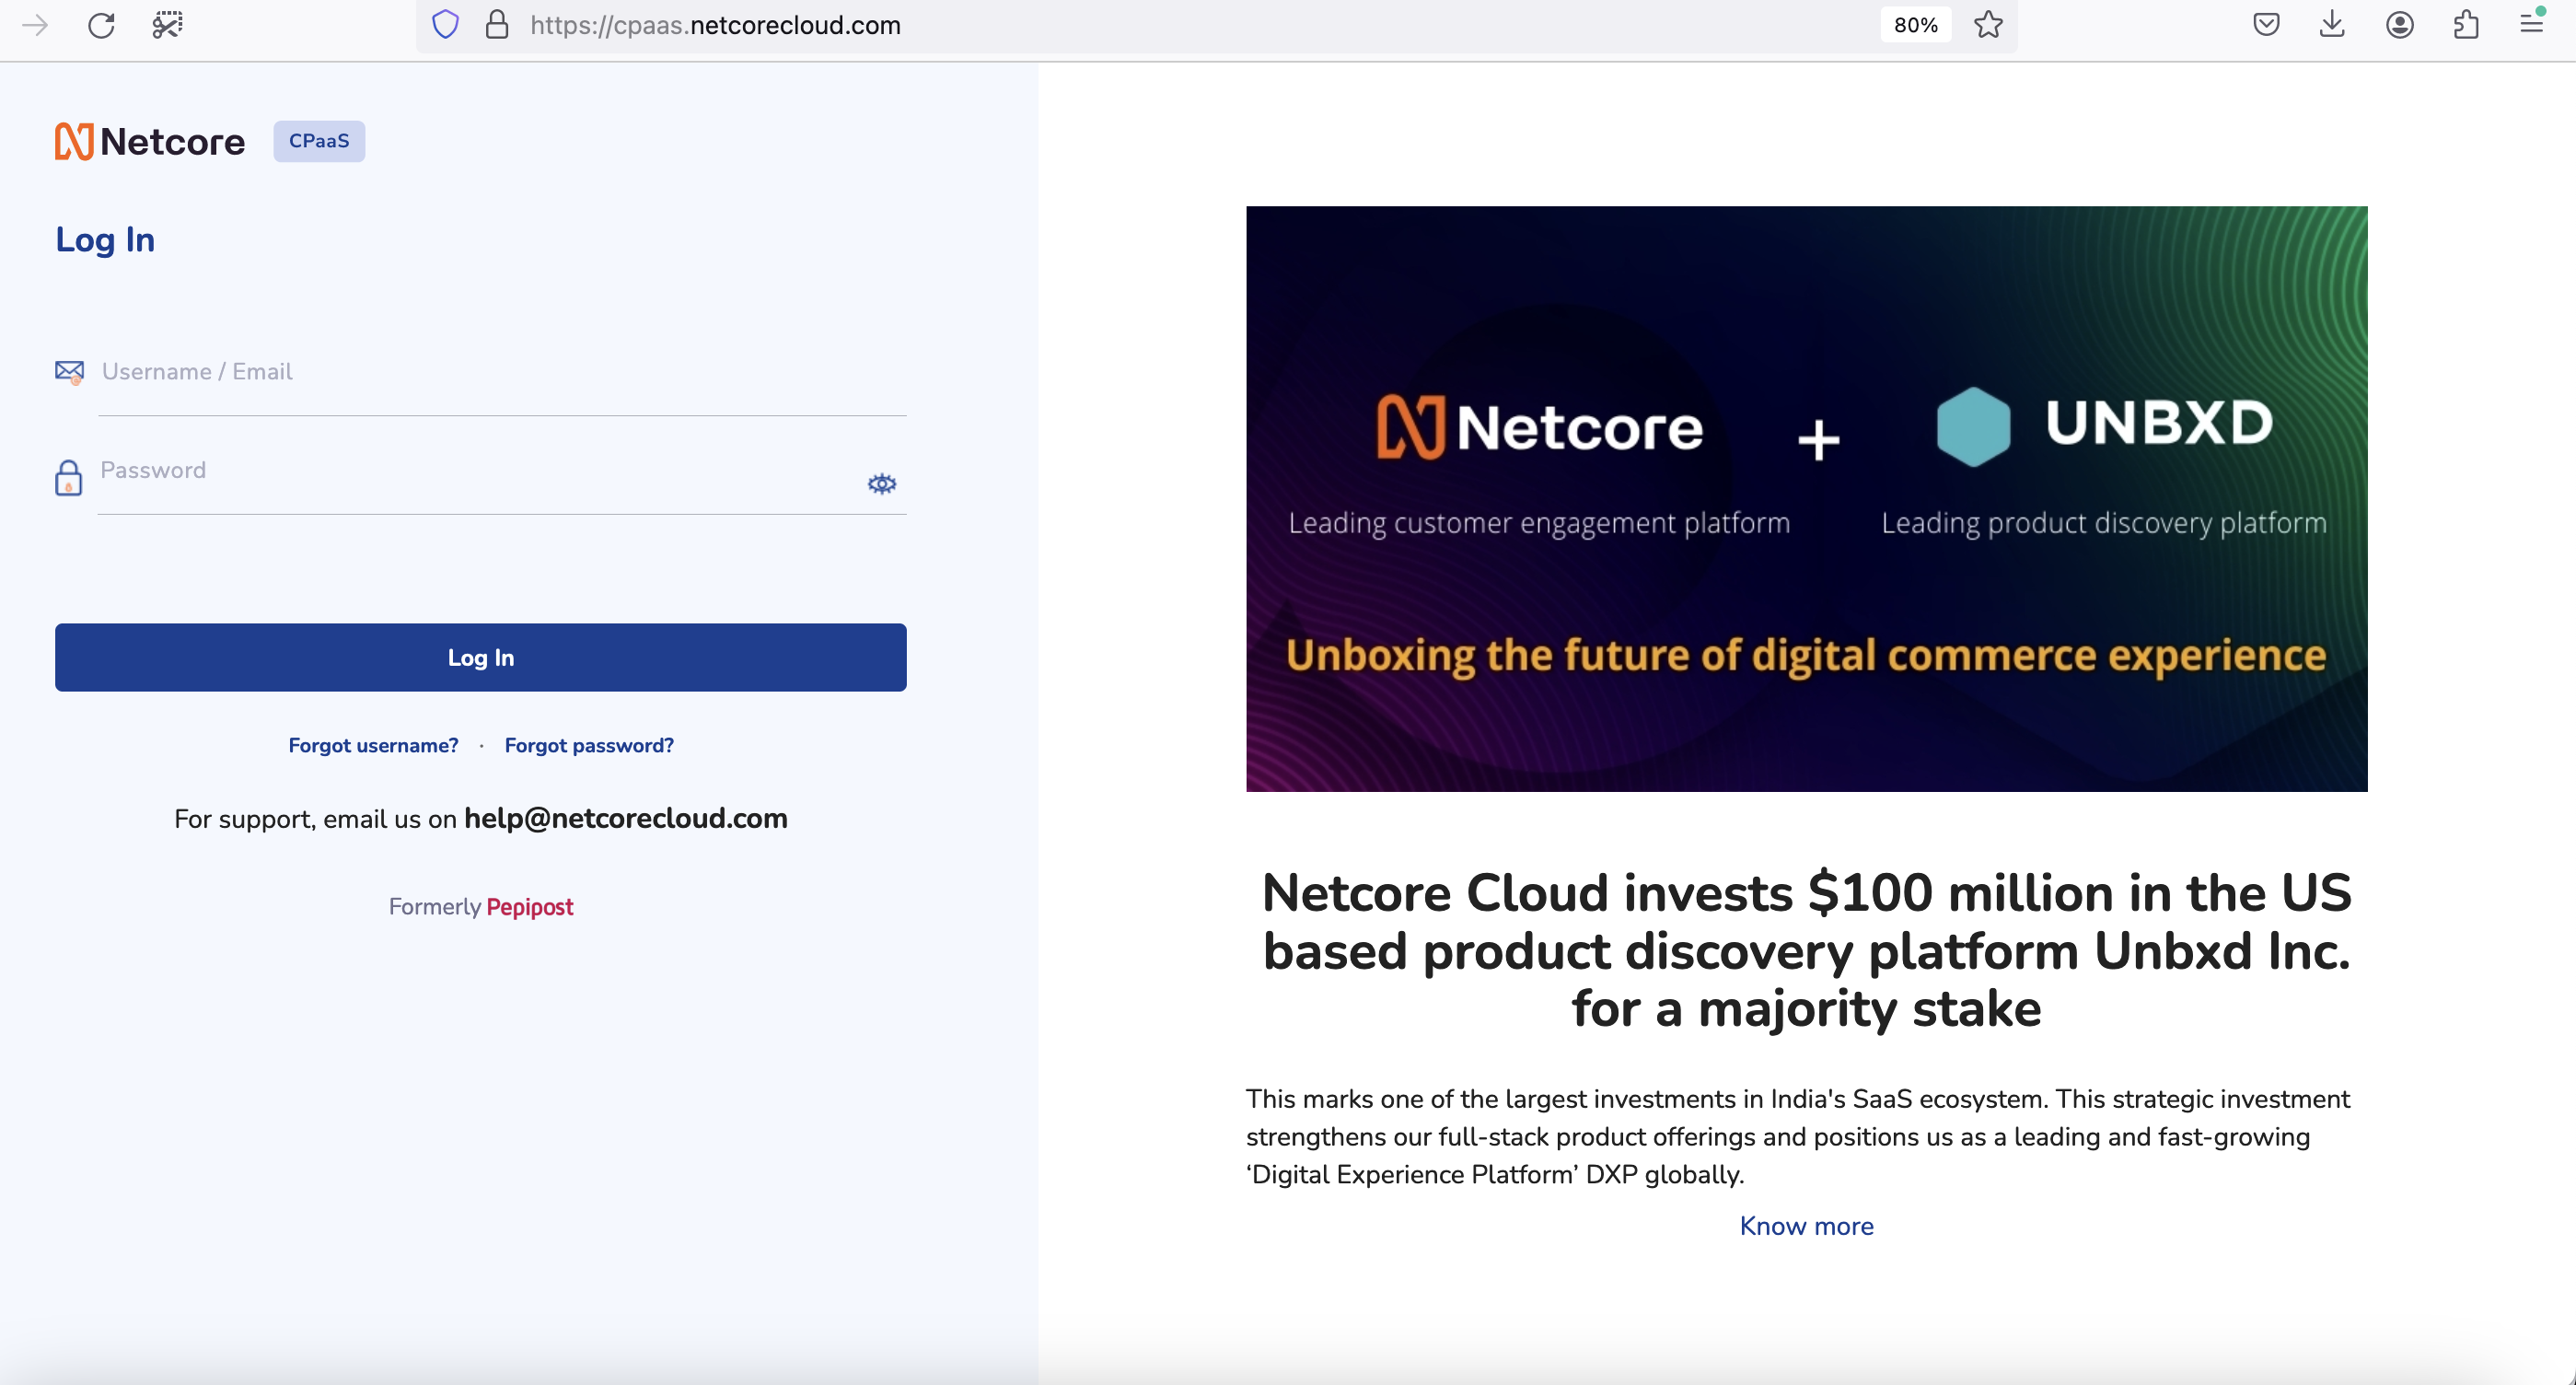Open the downloads panel

(2332, 25)
